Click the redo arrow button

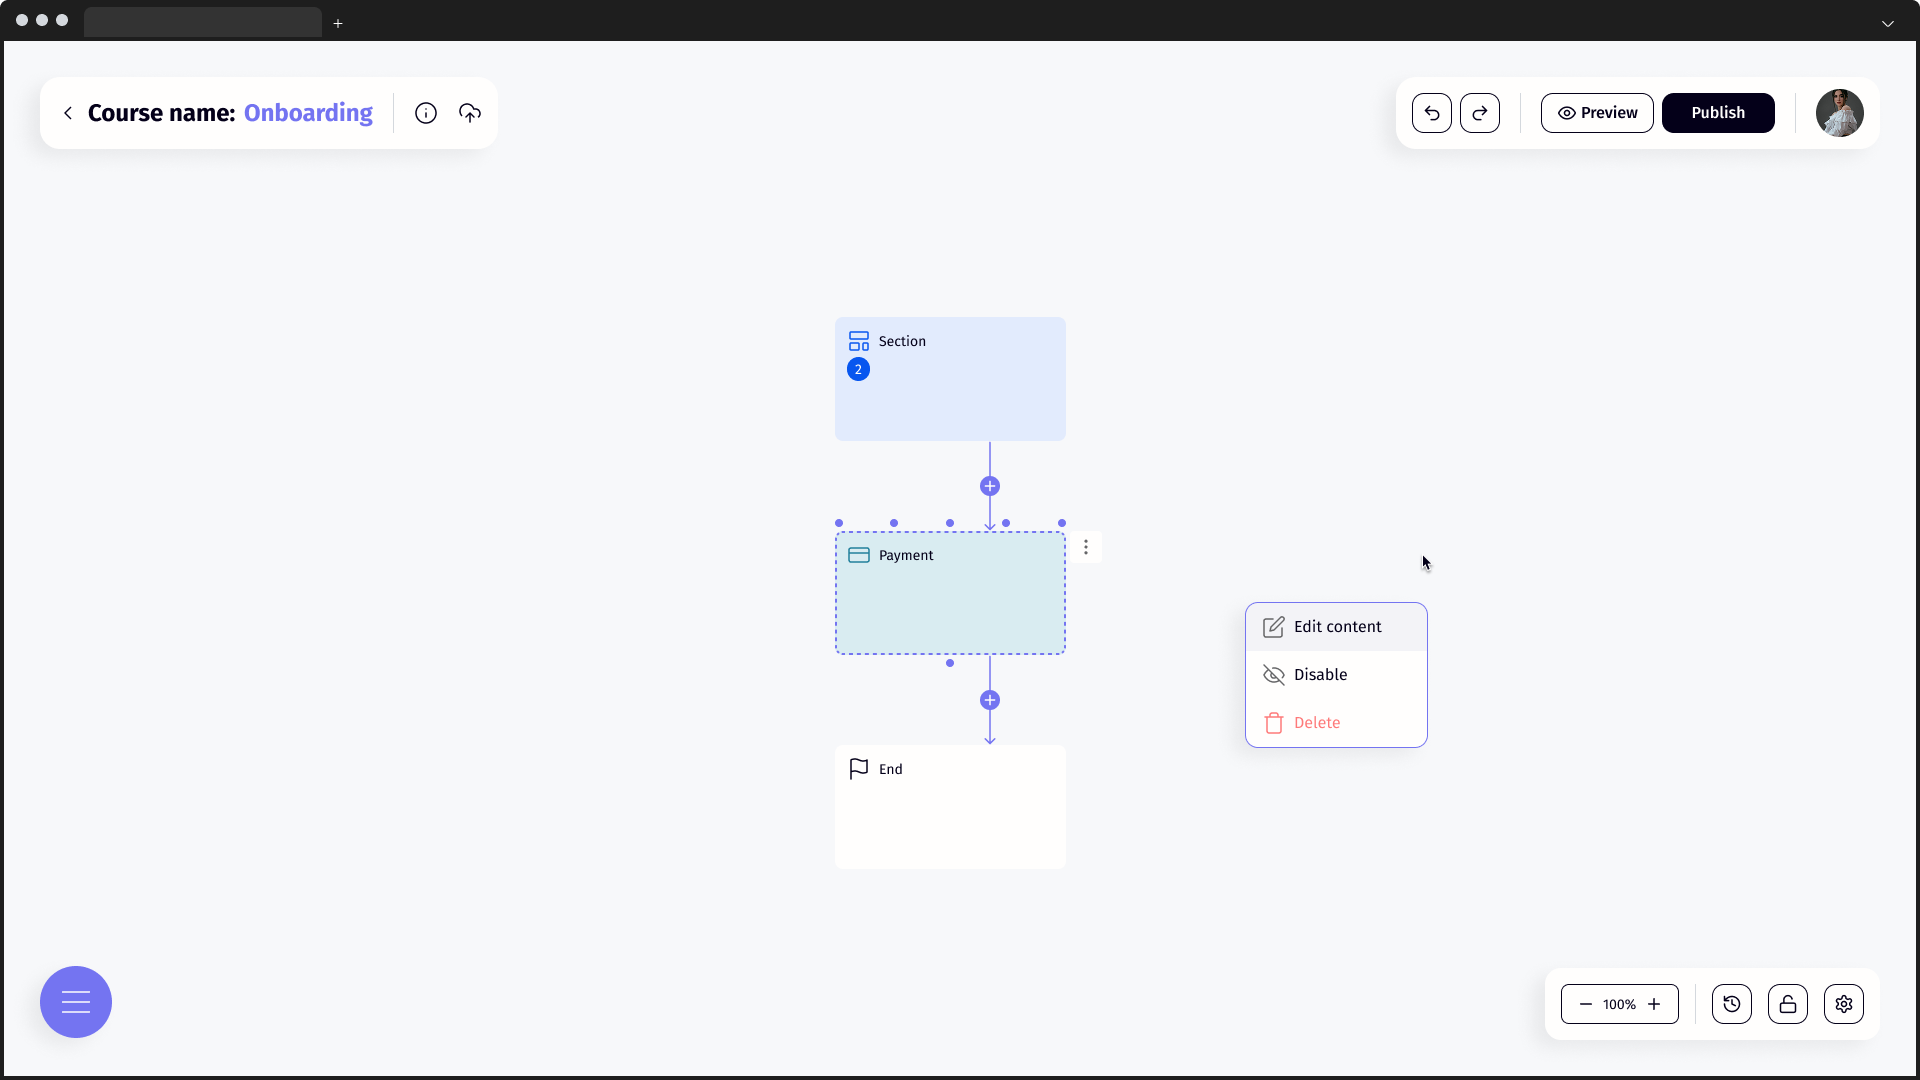pyautogui.click(x=1479, y=113)
